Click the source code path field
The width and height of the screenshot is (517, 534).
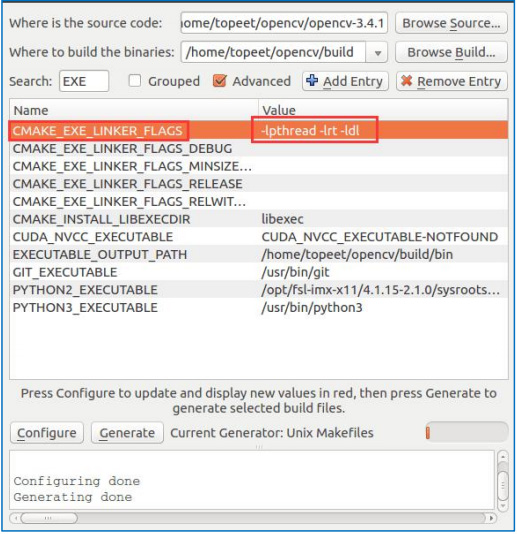284,23
